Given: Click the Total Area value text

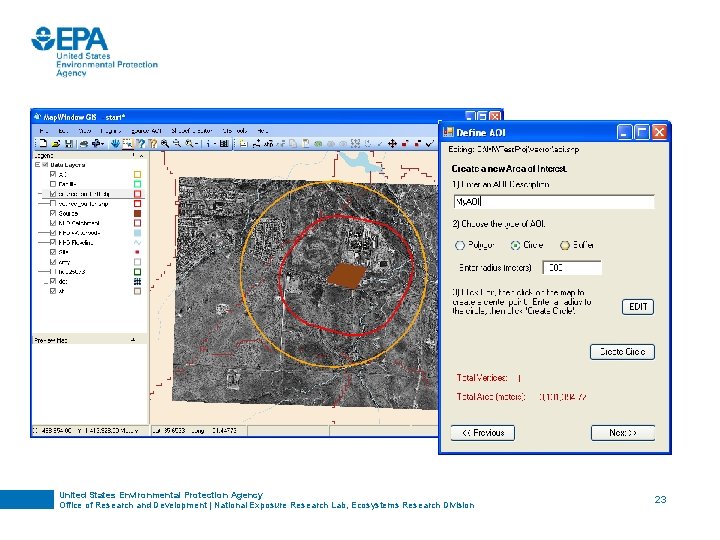Looking at the screenshot, I should 563,397.
